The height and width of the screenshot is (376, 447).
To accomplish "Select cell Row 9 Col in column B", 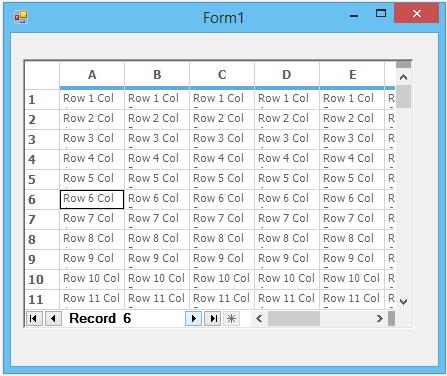I will 157,259.
